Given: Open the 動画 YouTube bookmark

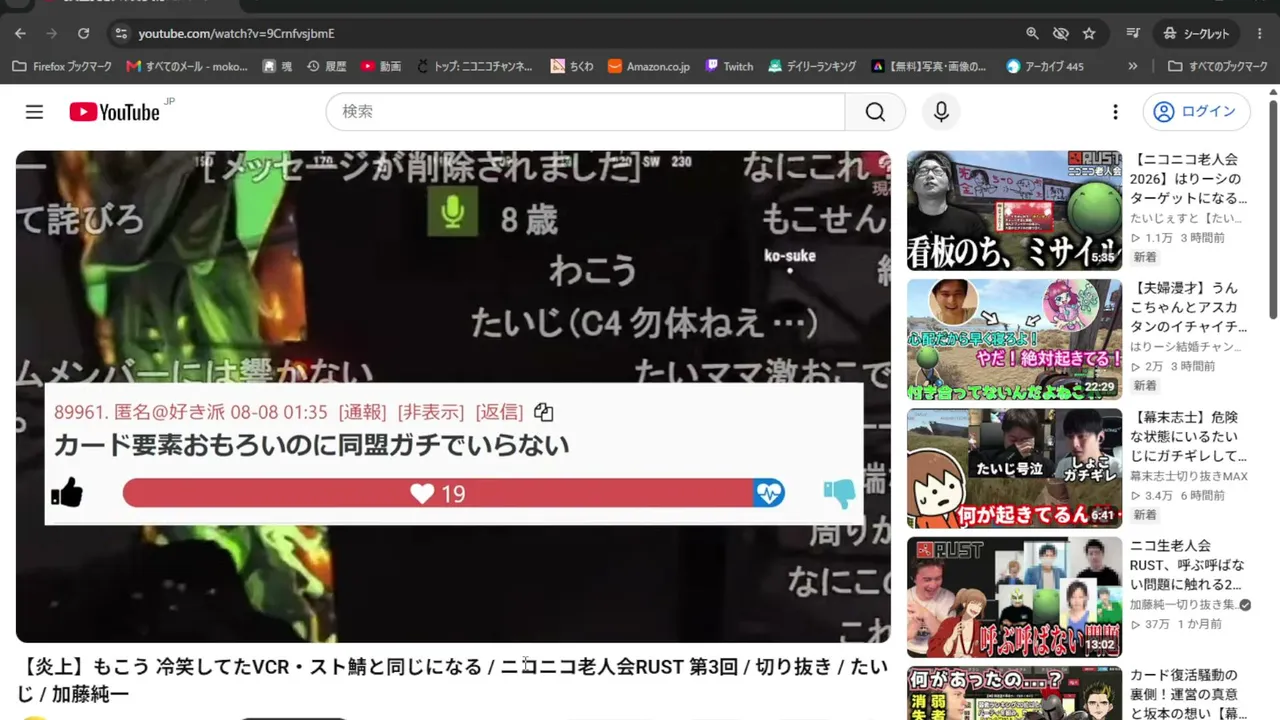Looking at the screenshot, I should coord(381,66).
